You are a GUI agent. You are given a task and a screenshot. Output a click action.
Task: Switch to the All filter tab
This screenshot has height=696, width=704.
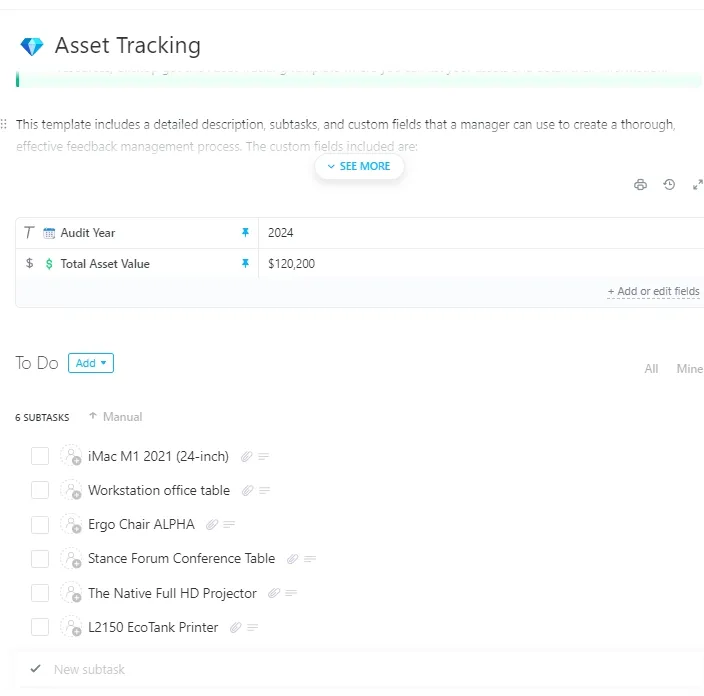click(651, 369)
